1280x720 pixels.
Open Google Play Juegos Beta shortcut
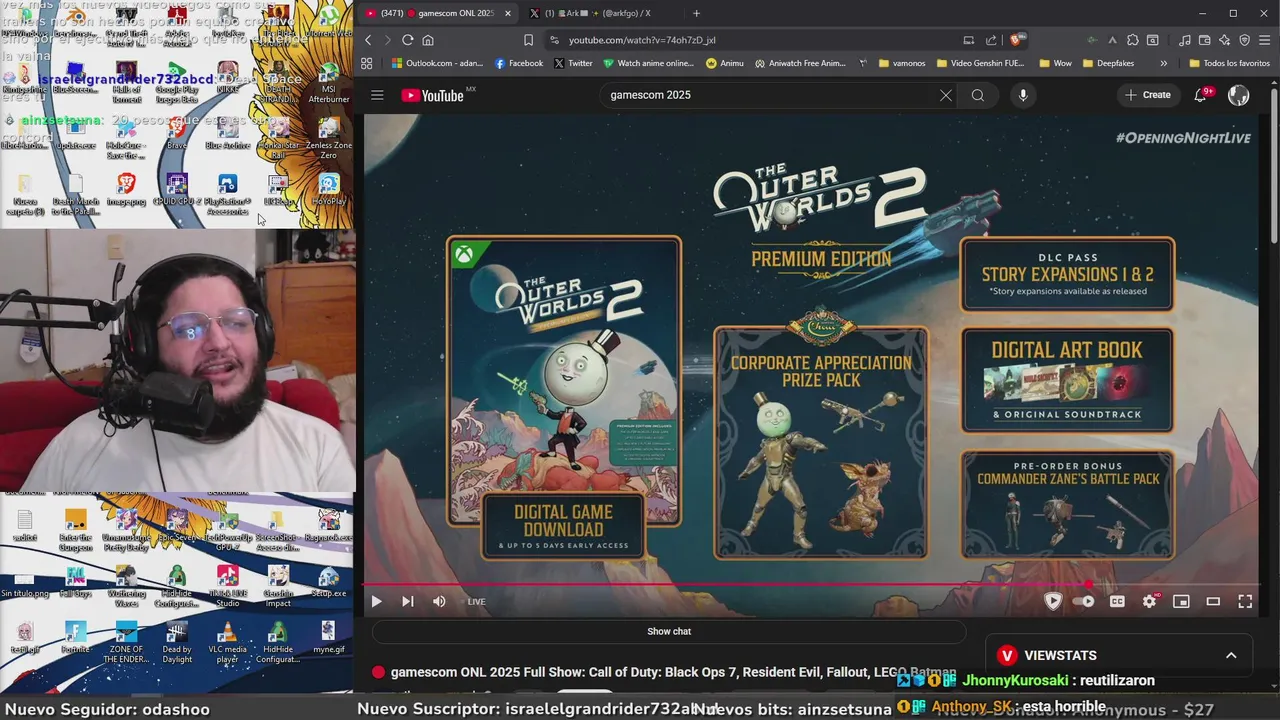(x=177, y=84)
